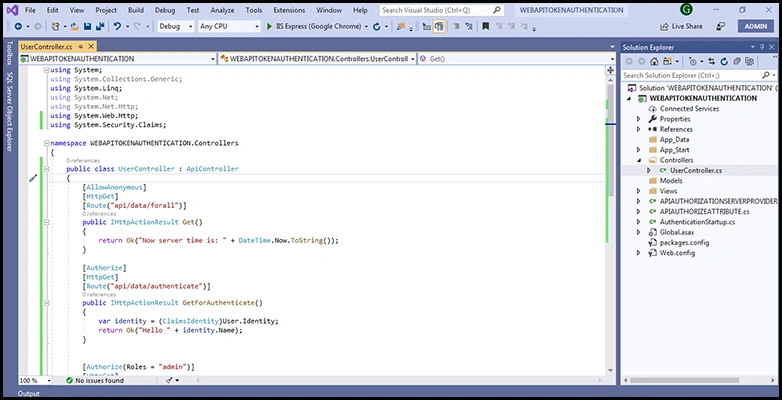This screenshot has width=782, height=400.
Task: Expand the Properties node
Action: tap(638, 119)
